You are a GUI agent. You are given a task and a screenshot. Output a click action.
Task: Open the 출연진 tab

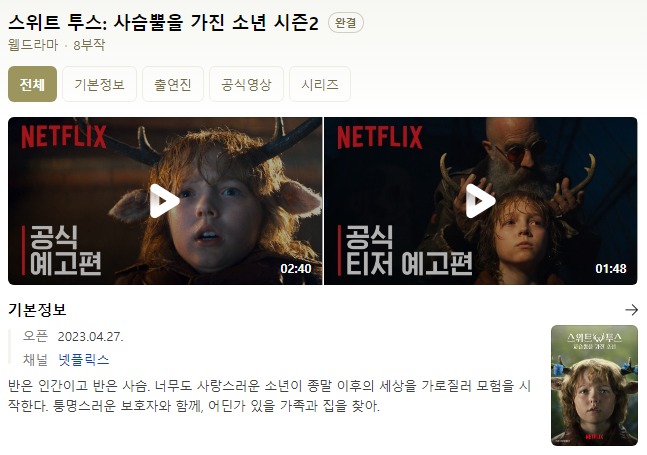[x=173, y=84]
